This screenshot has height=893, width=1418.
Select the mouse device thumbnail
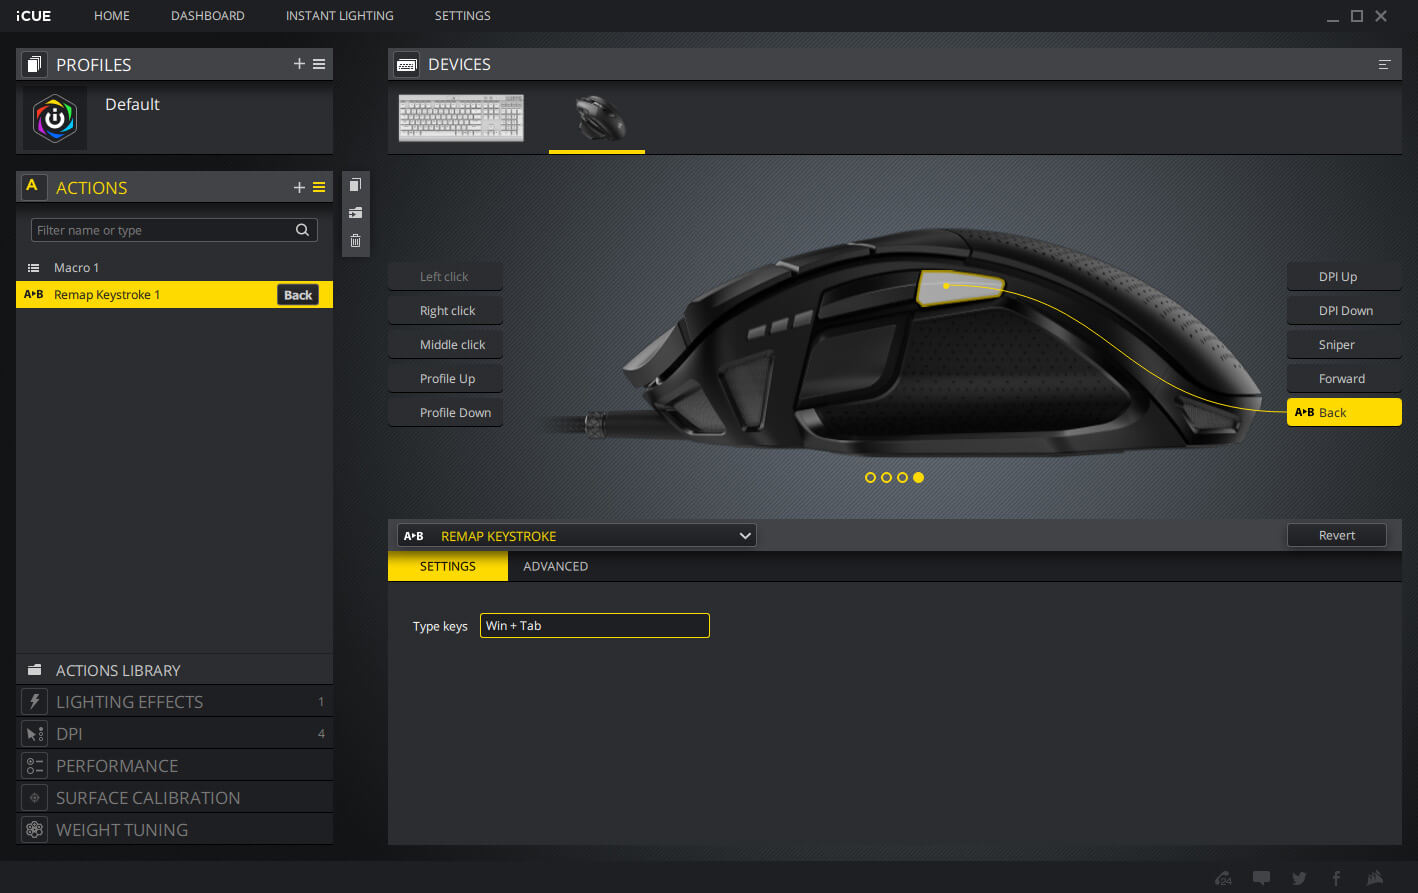click(x=600, y=118)
